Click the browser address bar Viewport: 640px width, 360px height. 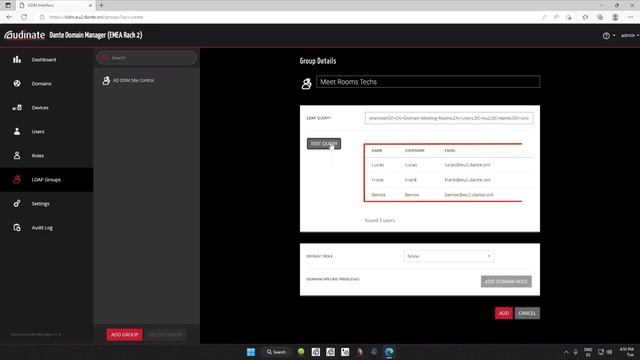[286, 17]
